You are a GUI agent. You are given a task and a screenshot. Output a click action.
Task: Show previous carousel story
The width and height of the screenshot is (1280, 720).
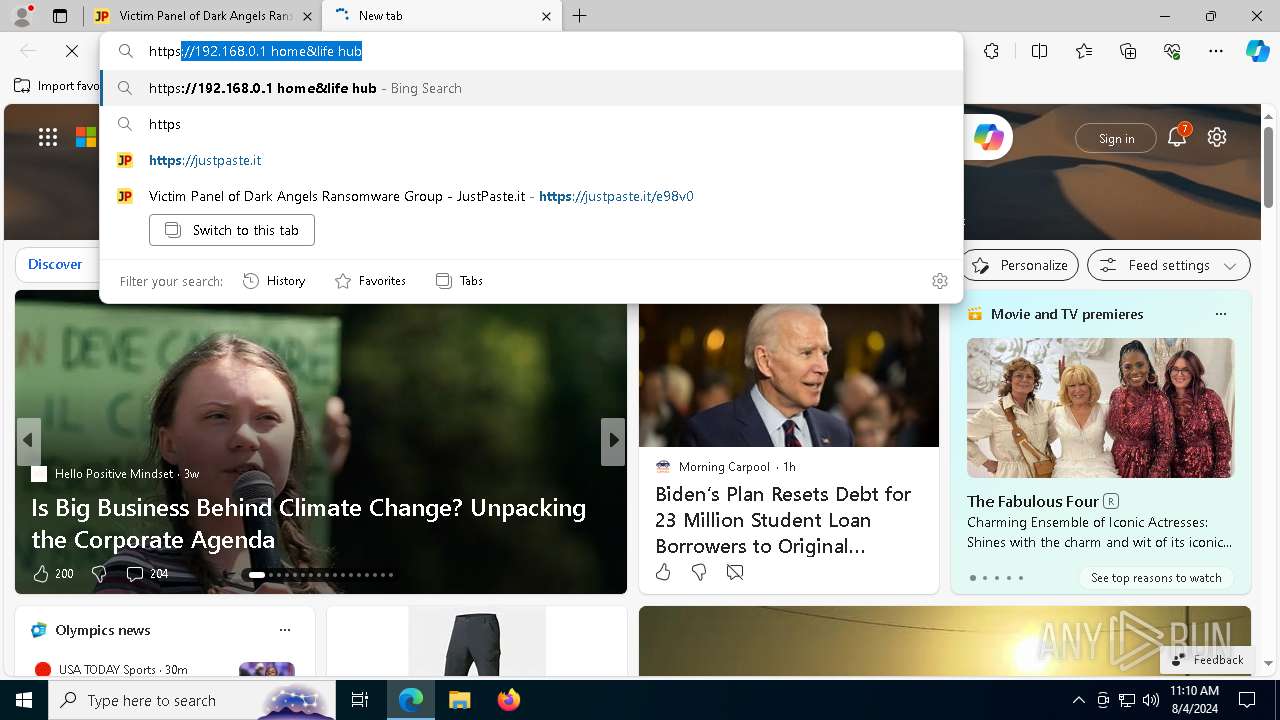pos(28,441)
